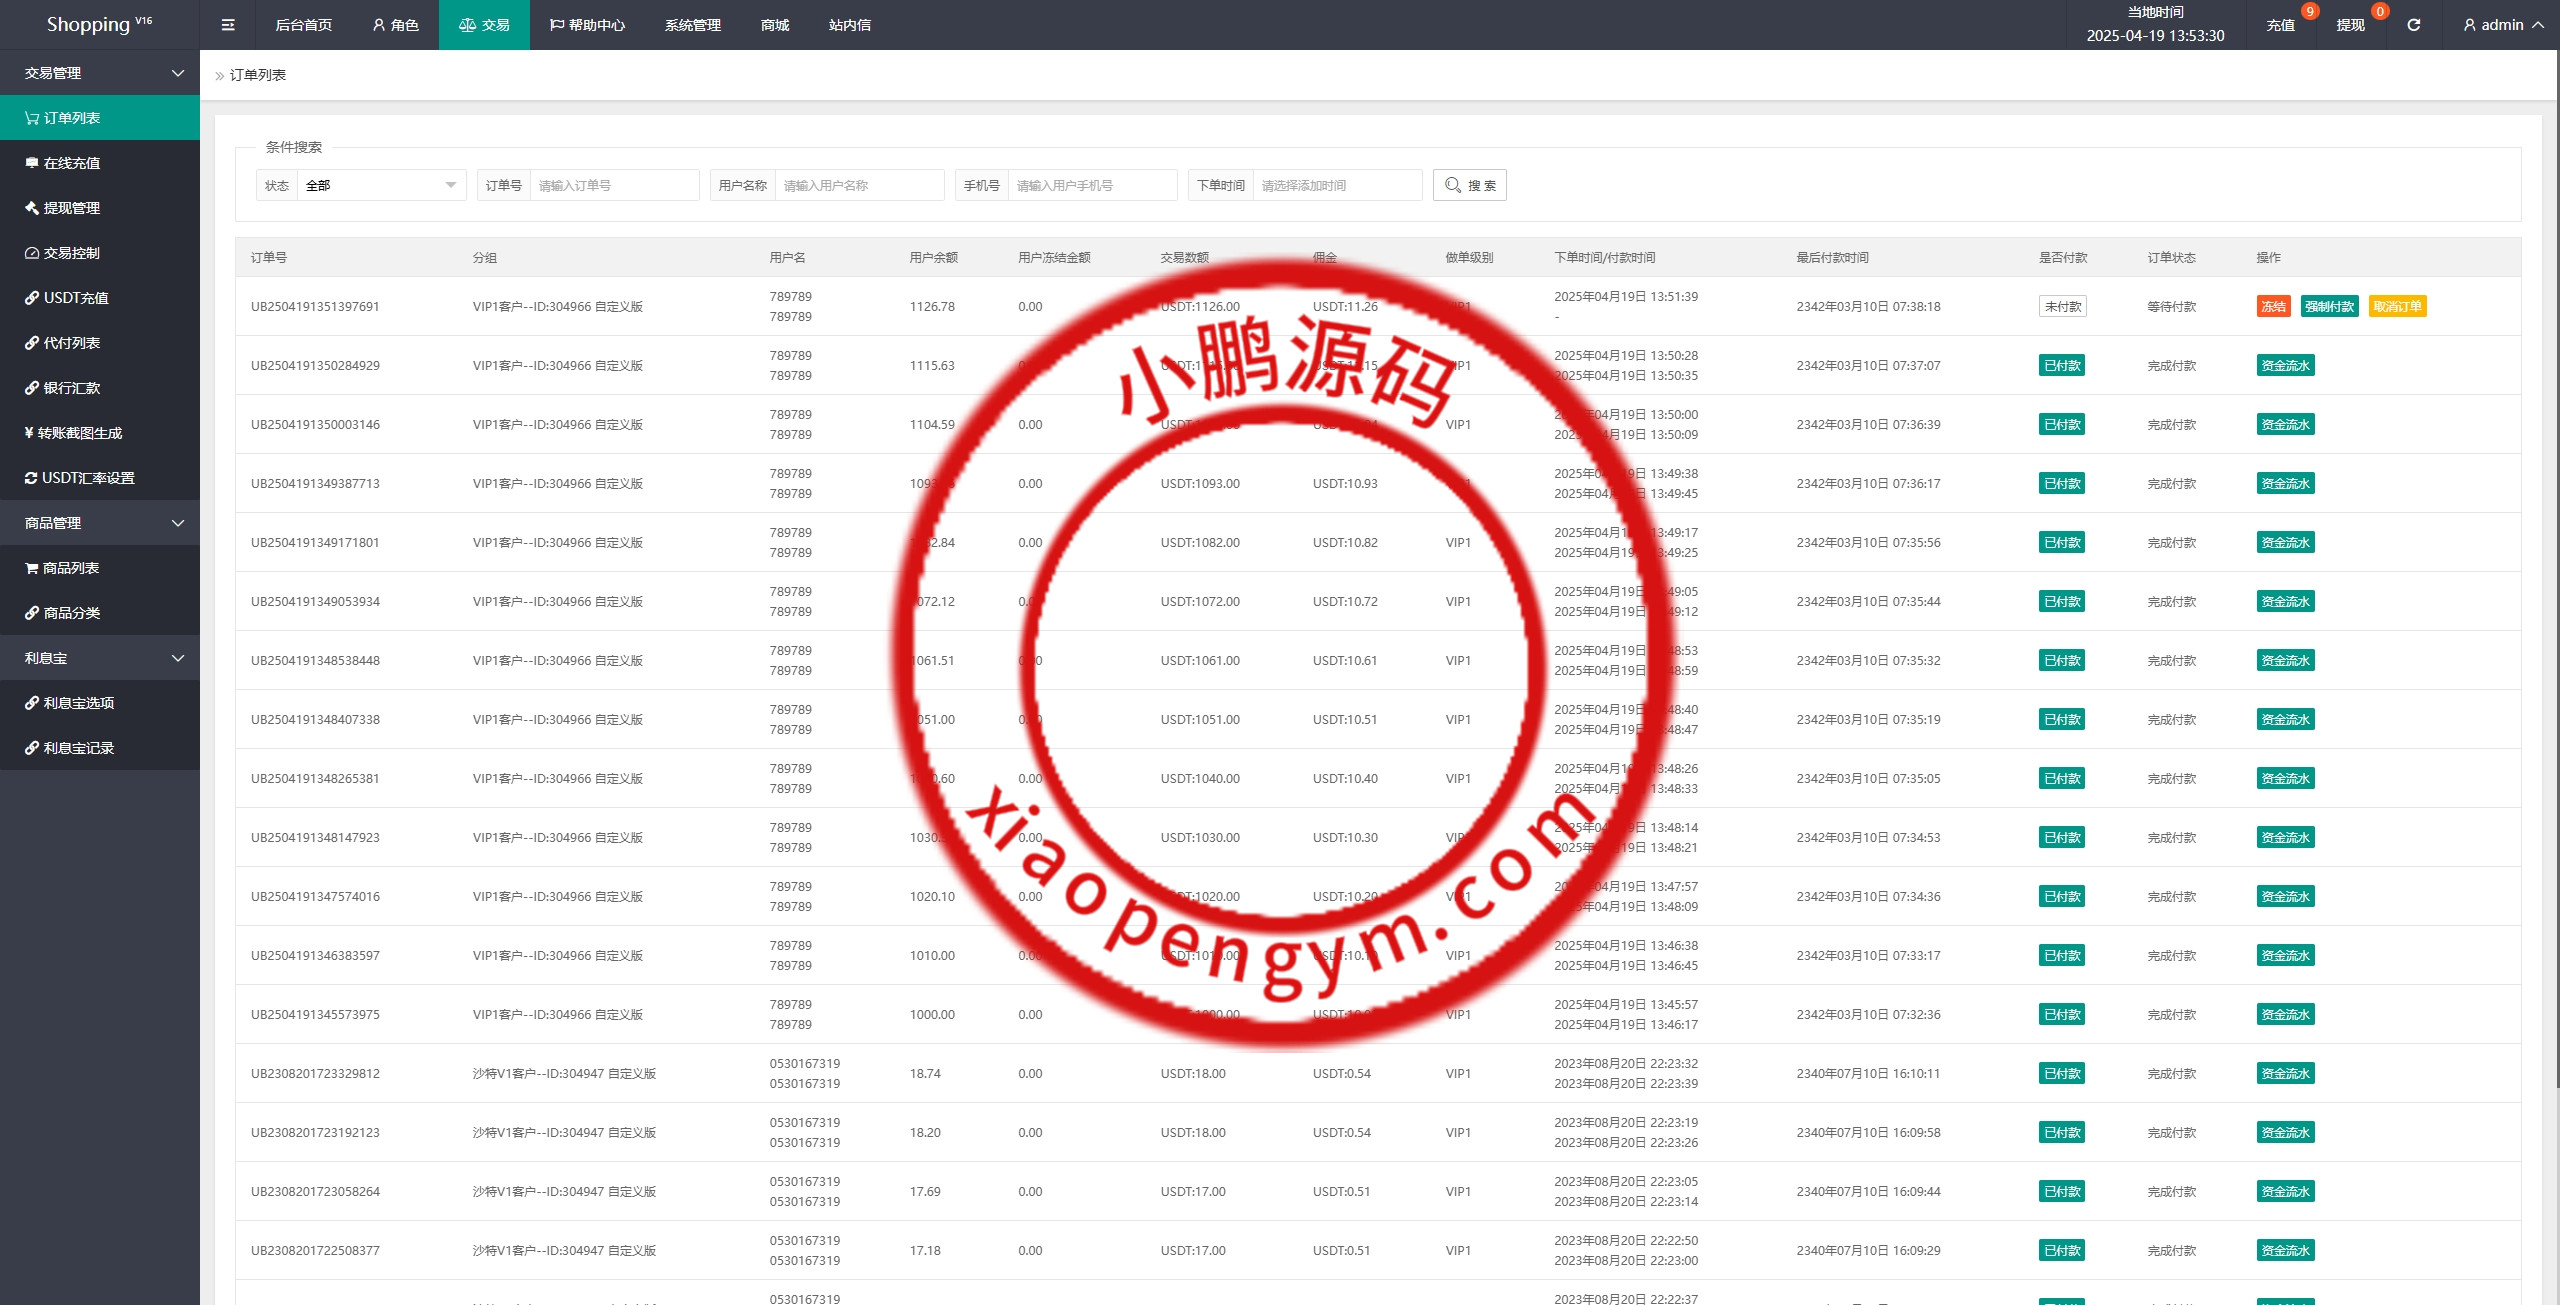Click the 充值 notification badge item
The height and width of the screenshot is (1305, 2560).
click(x=2280, y=25)
